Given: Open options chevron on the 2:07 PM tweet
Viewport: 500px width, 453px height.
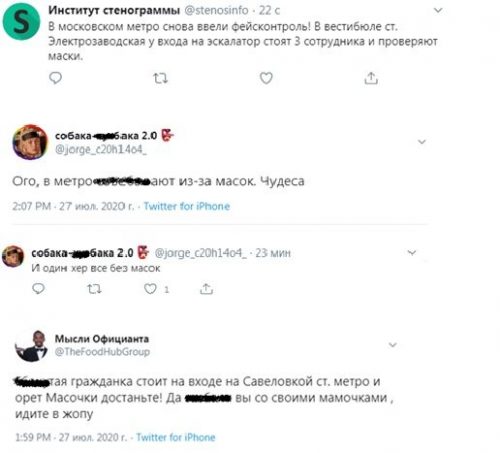Looking at the screenshot, I should pyautogui.click(x=422, y=142).
